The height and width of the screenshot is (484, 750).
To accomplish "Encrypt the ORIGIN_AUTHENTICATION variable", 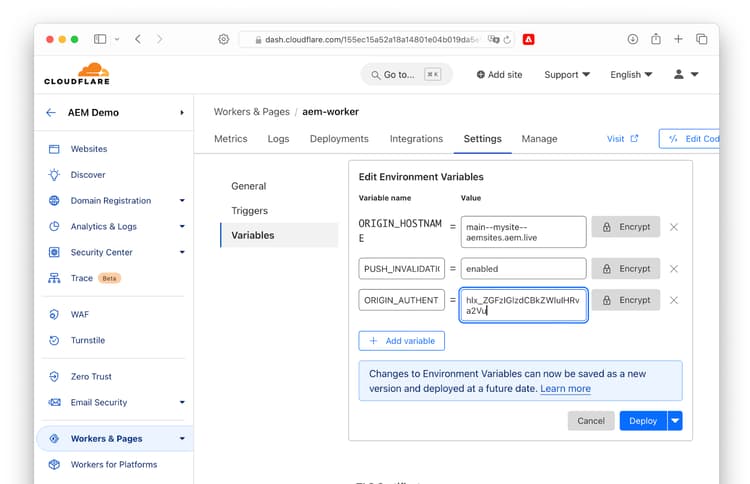I will (626, 300).
